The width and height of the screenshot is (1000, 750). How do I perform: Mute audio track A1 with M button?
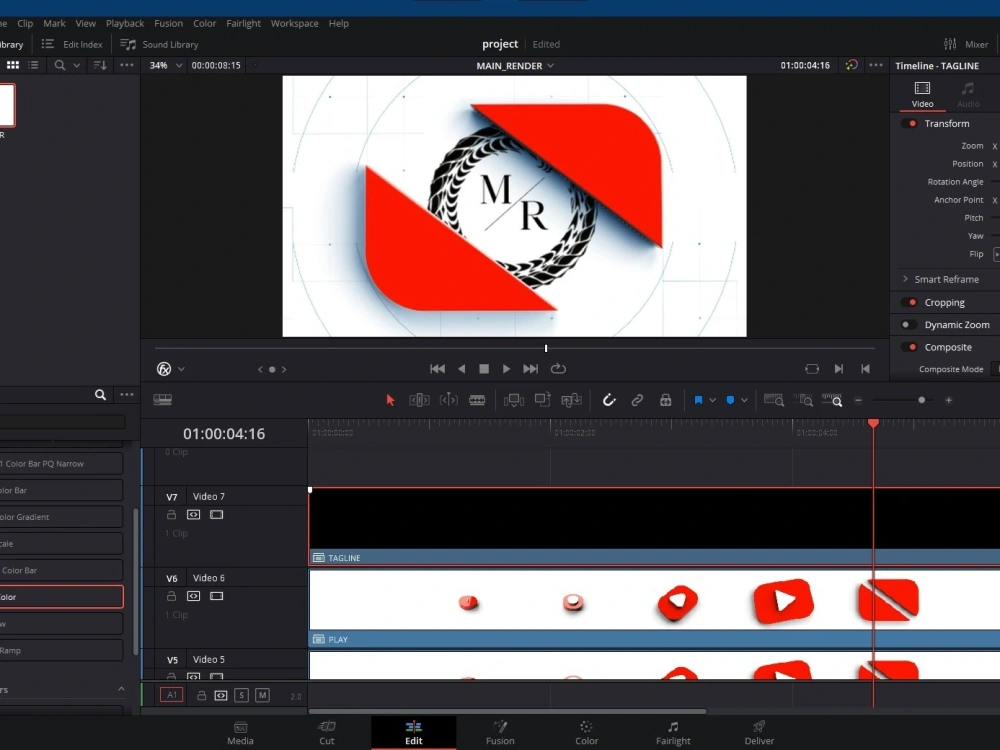(262, 695)
